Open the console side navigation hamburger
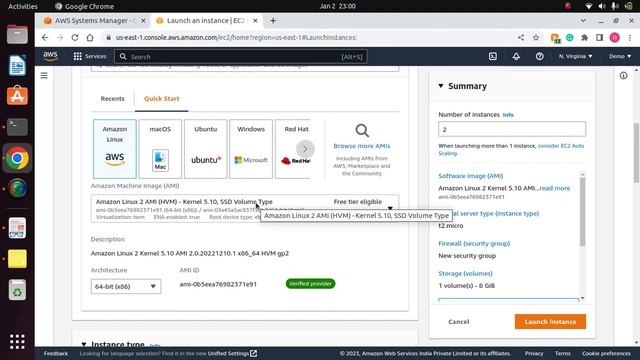 (x=44, y=76)
